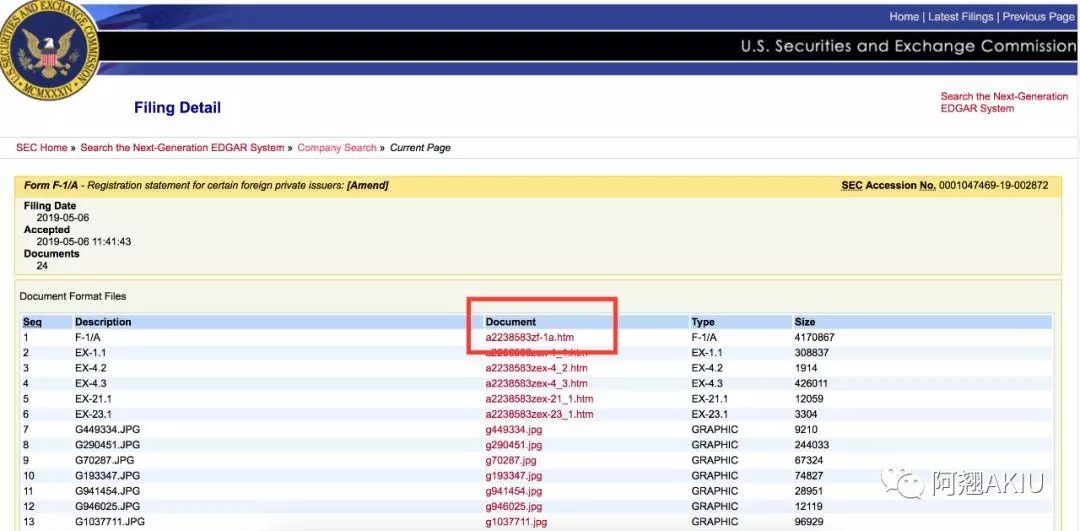Open image file g946025.jpg
The height and width of the screenshot is (531, 1080).
point(514,507)
